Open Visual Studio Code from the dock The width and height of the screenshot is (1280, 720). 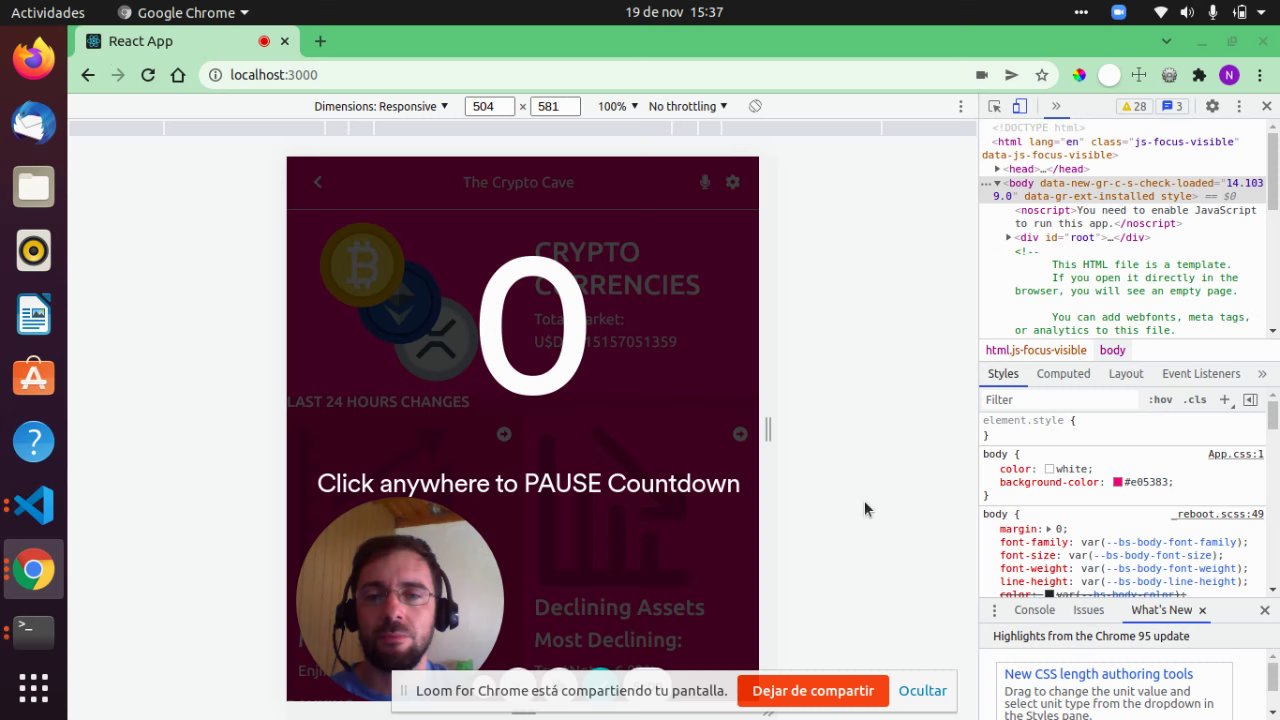[33, 505]
